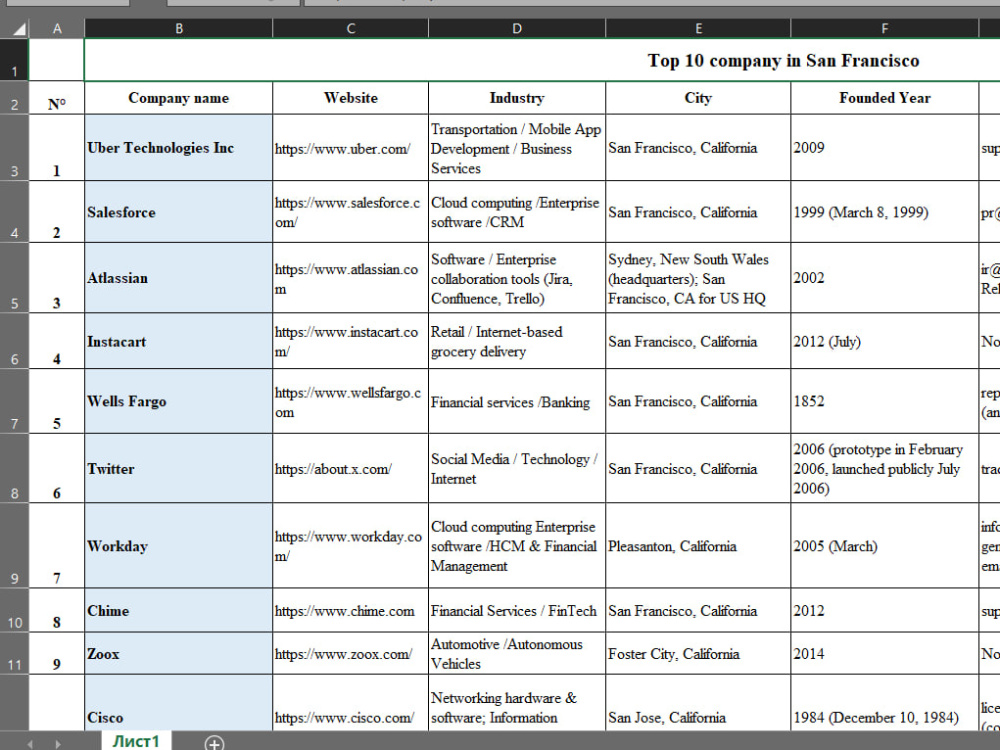The height and width of the screenshot is (750, 1000).
Task: Select the https://www.chime.com cell
Action: coord(351,610)
